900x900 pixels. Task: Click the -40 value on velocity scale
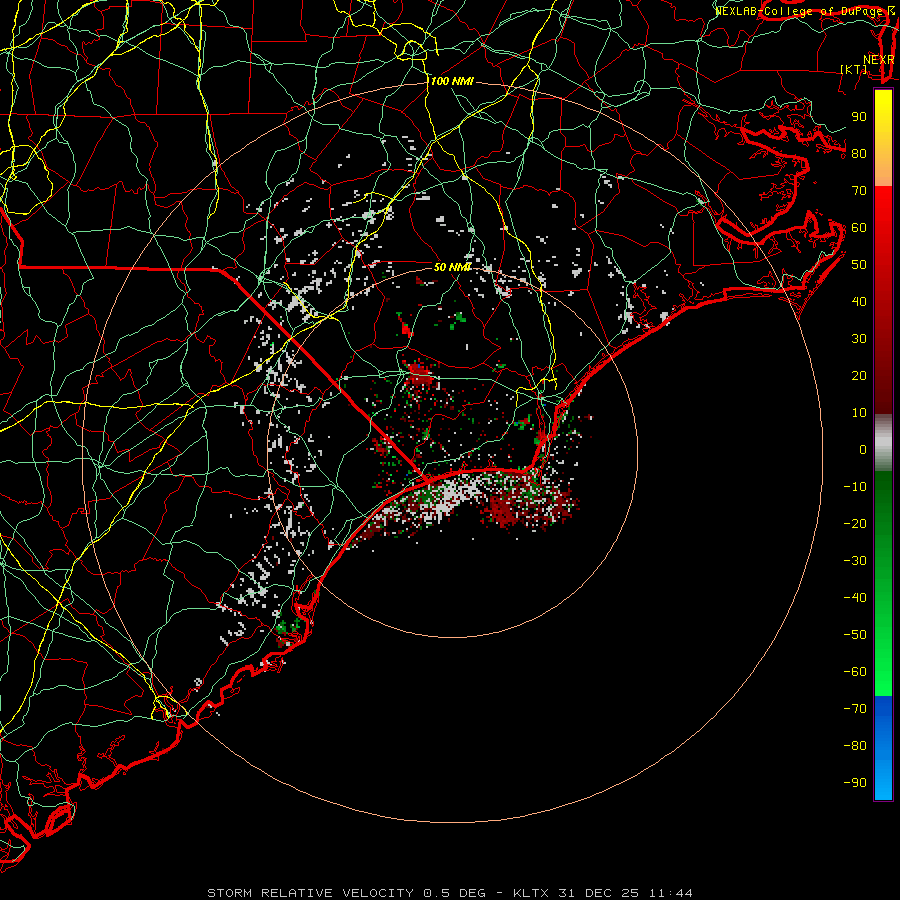855,598
